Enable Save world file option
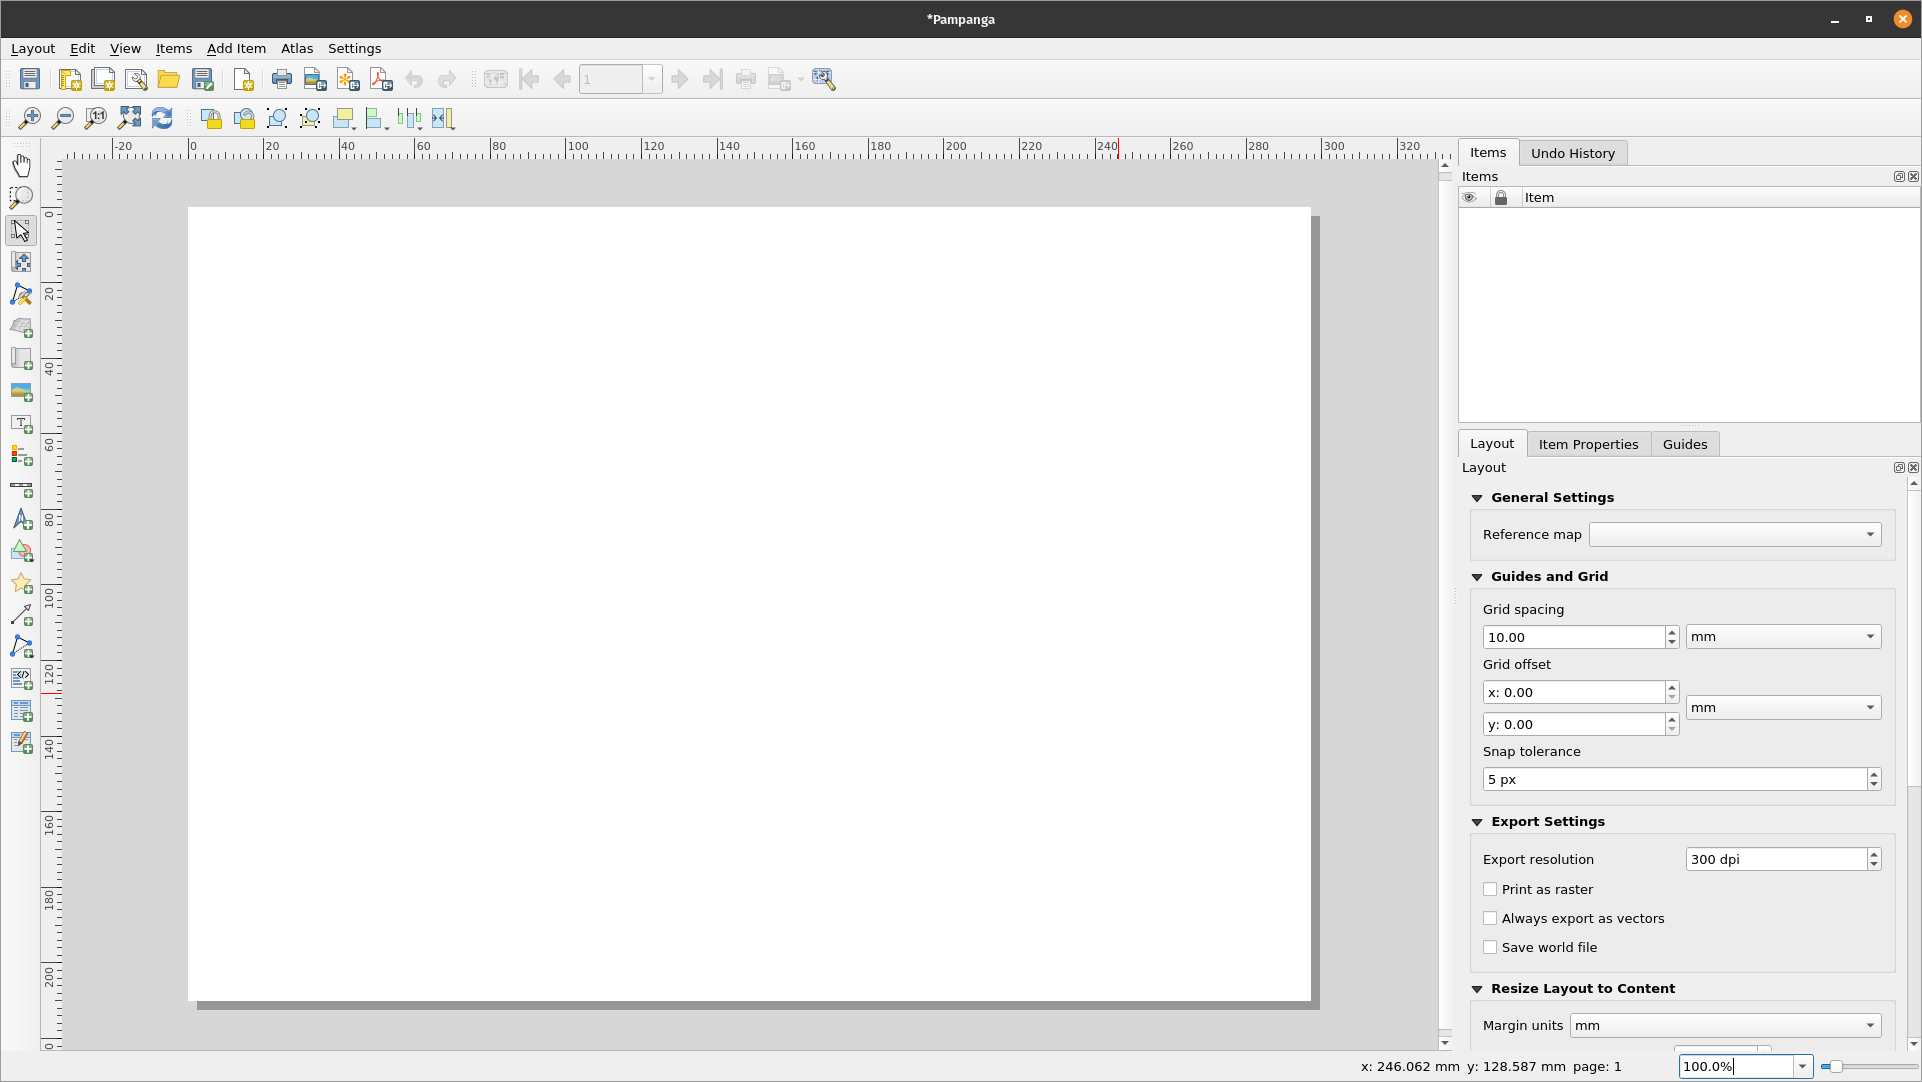 (1490, 946)
